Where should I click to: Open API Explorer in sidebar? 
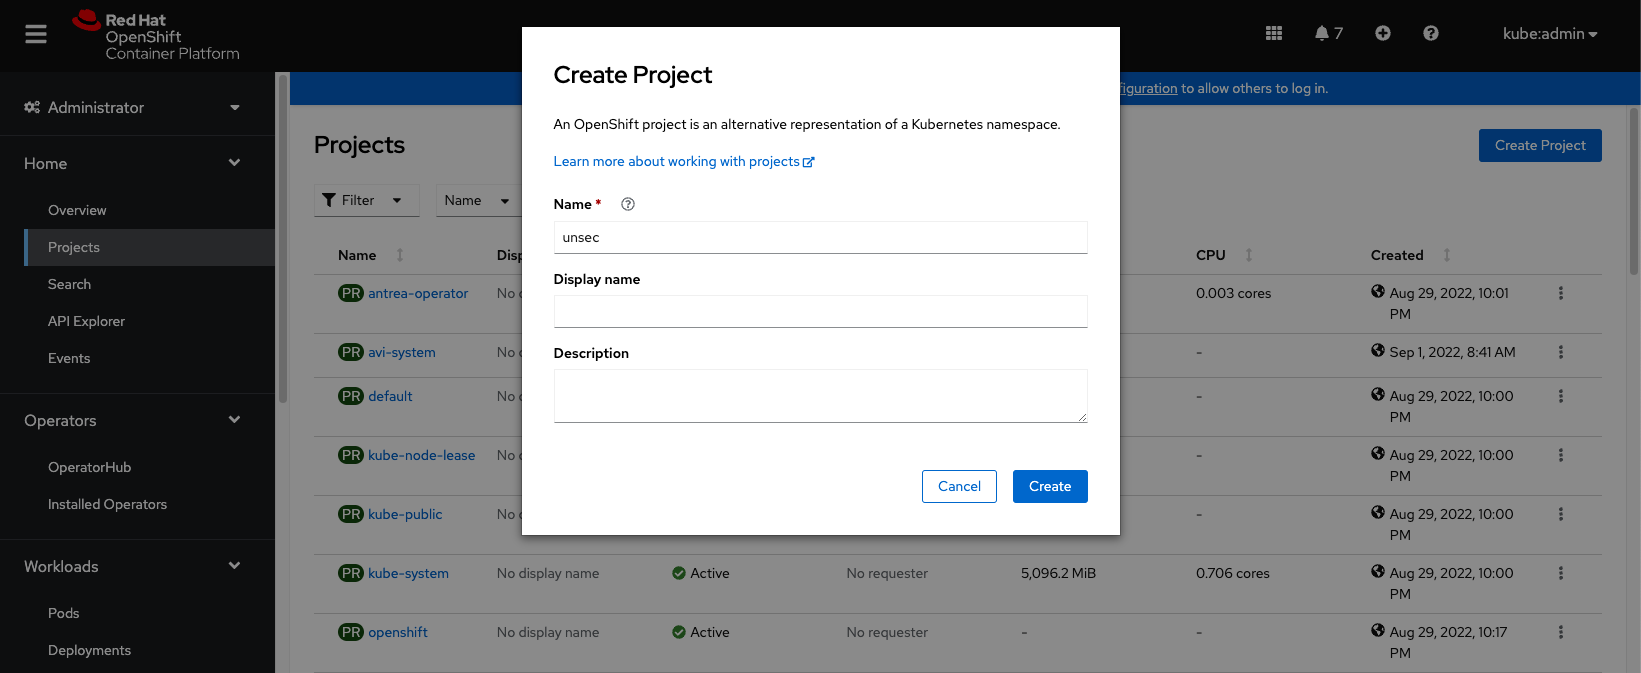point(86,321)
